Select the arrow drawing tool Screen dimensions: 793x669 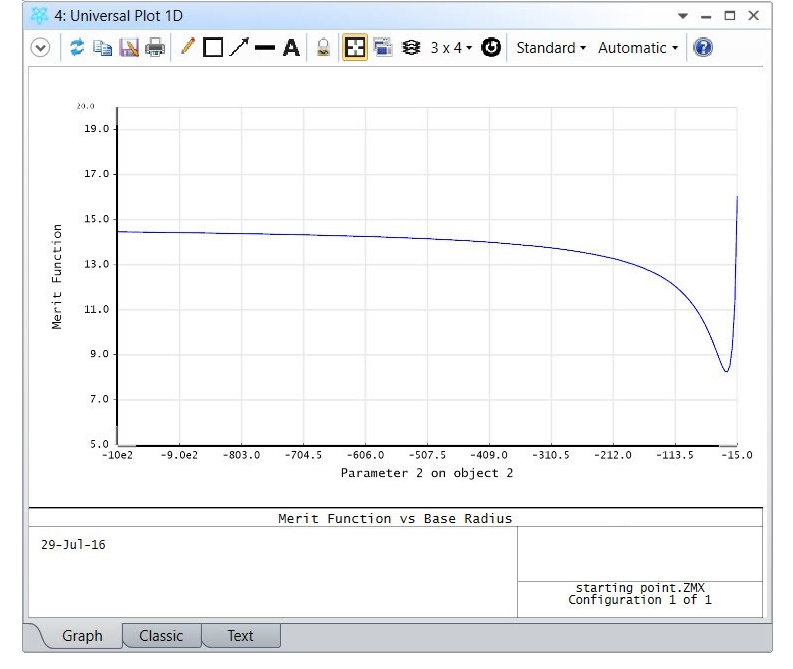click(x=238, y=48)
